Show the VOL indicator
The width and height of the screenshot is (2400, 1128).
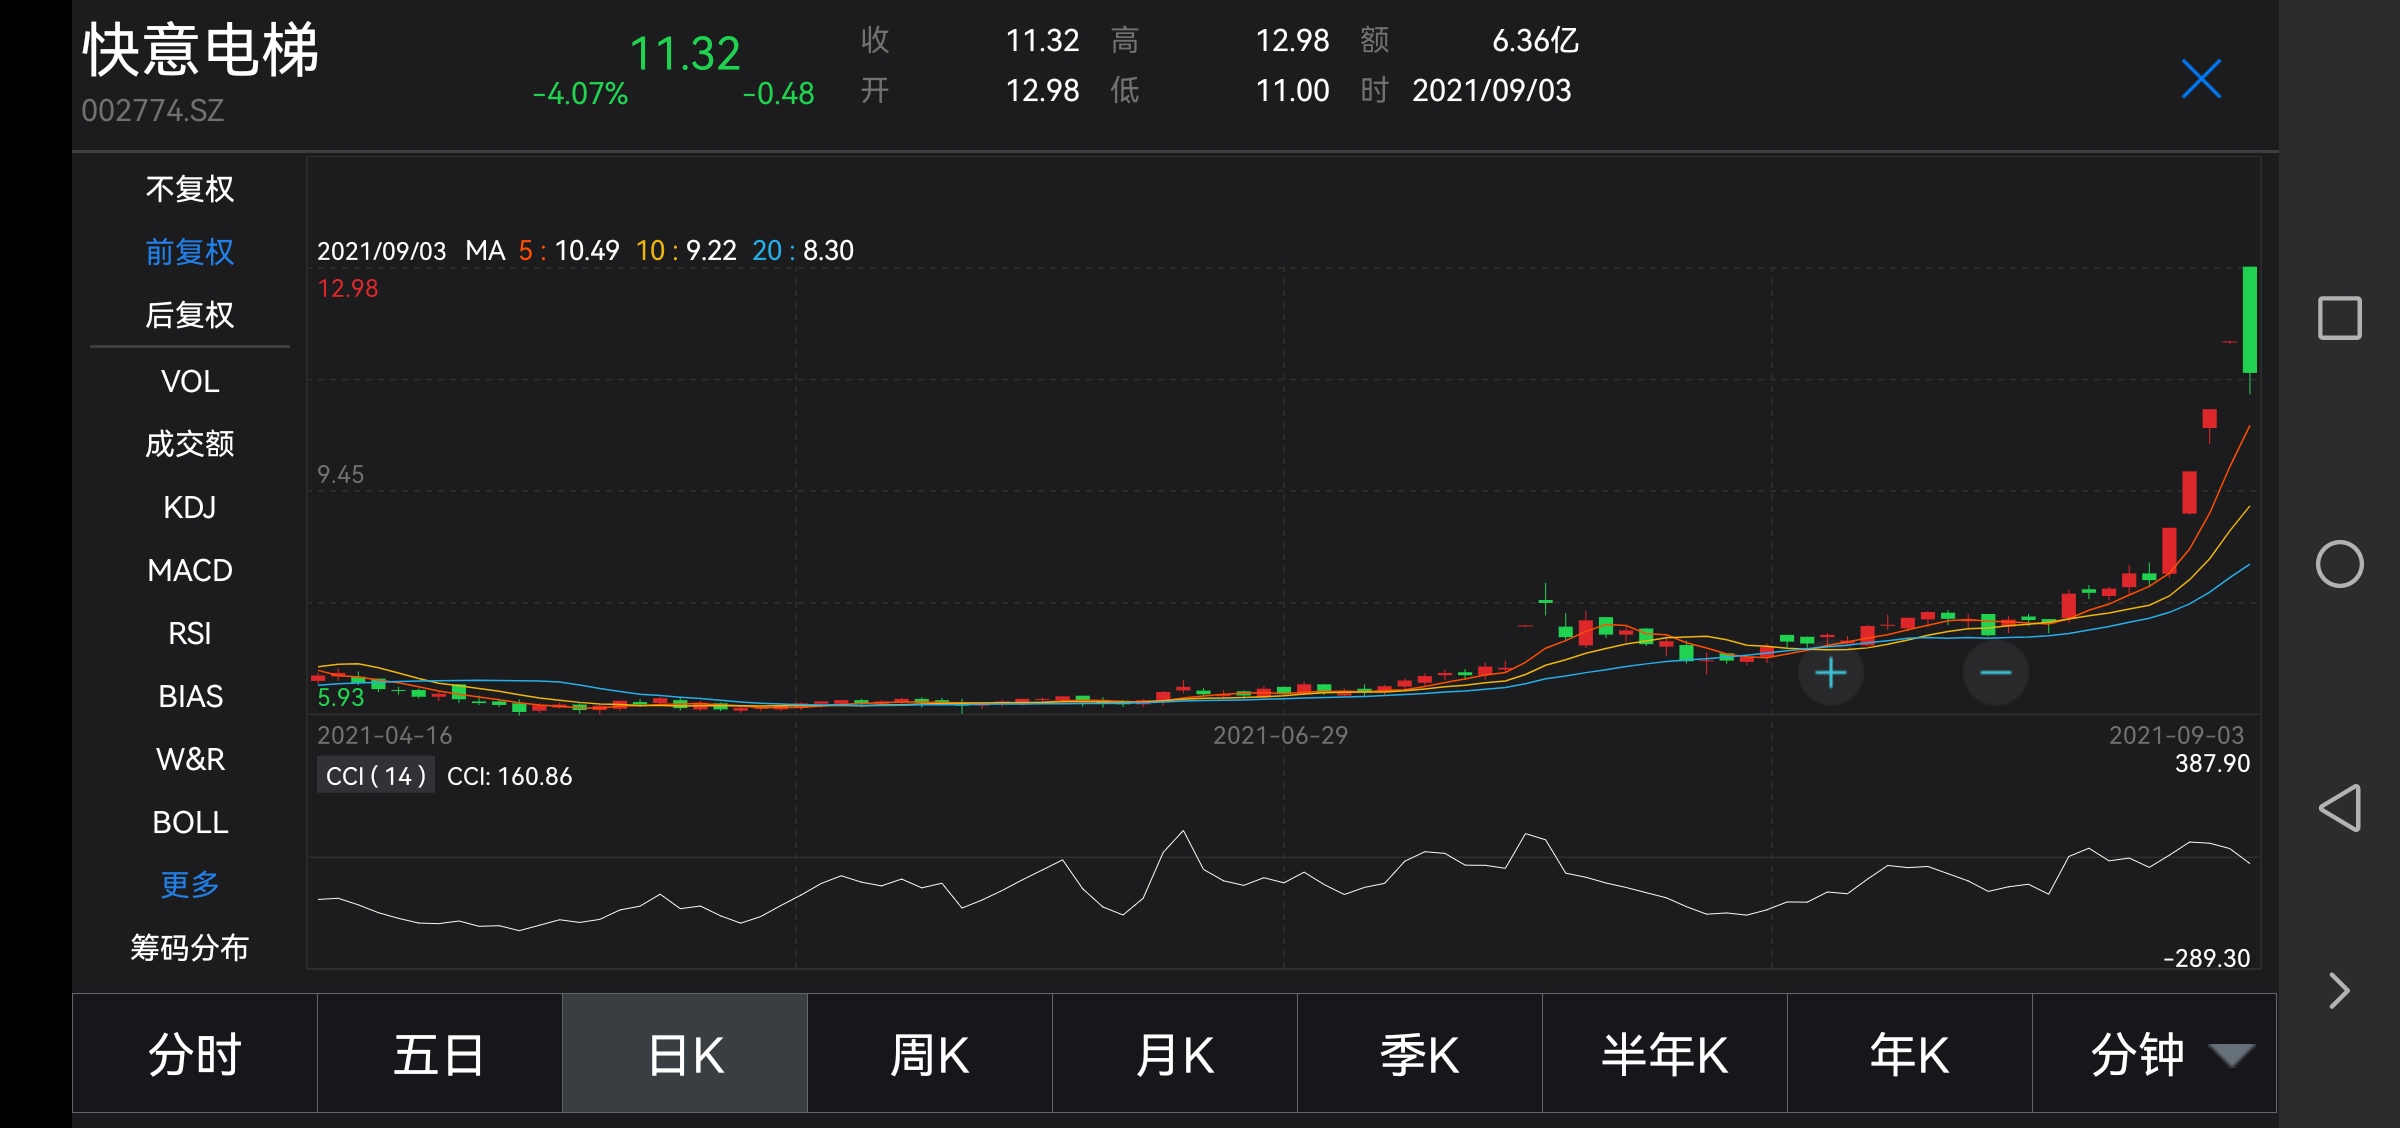190,381
